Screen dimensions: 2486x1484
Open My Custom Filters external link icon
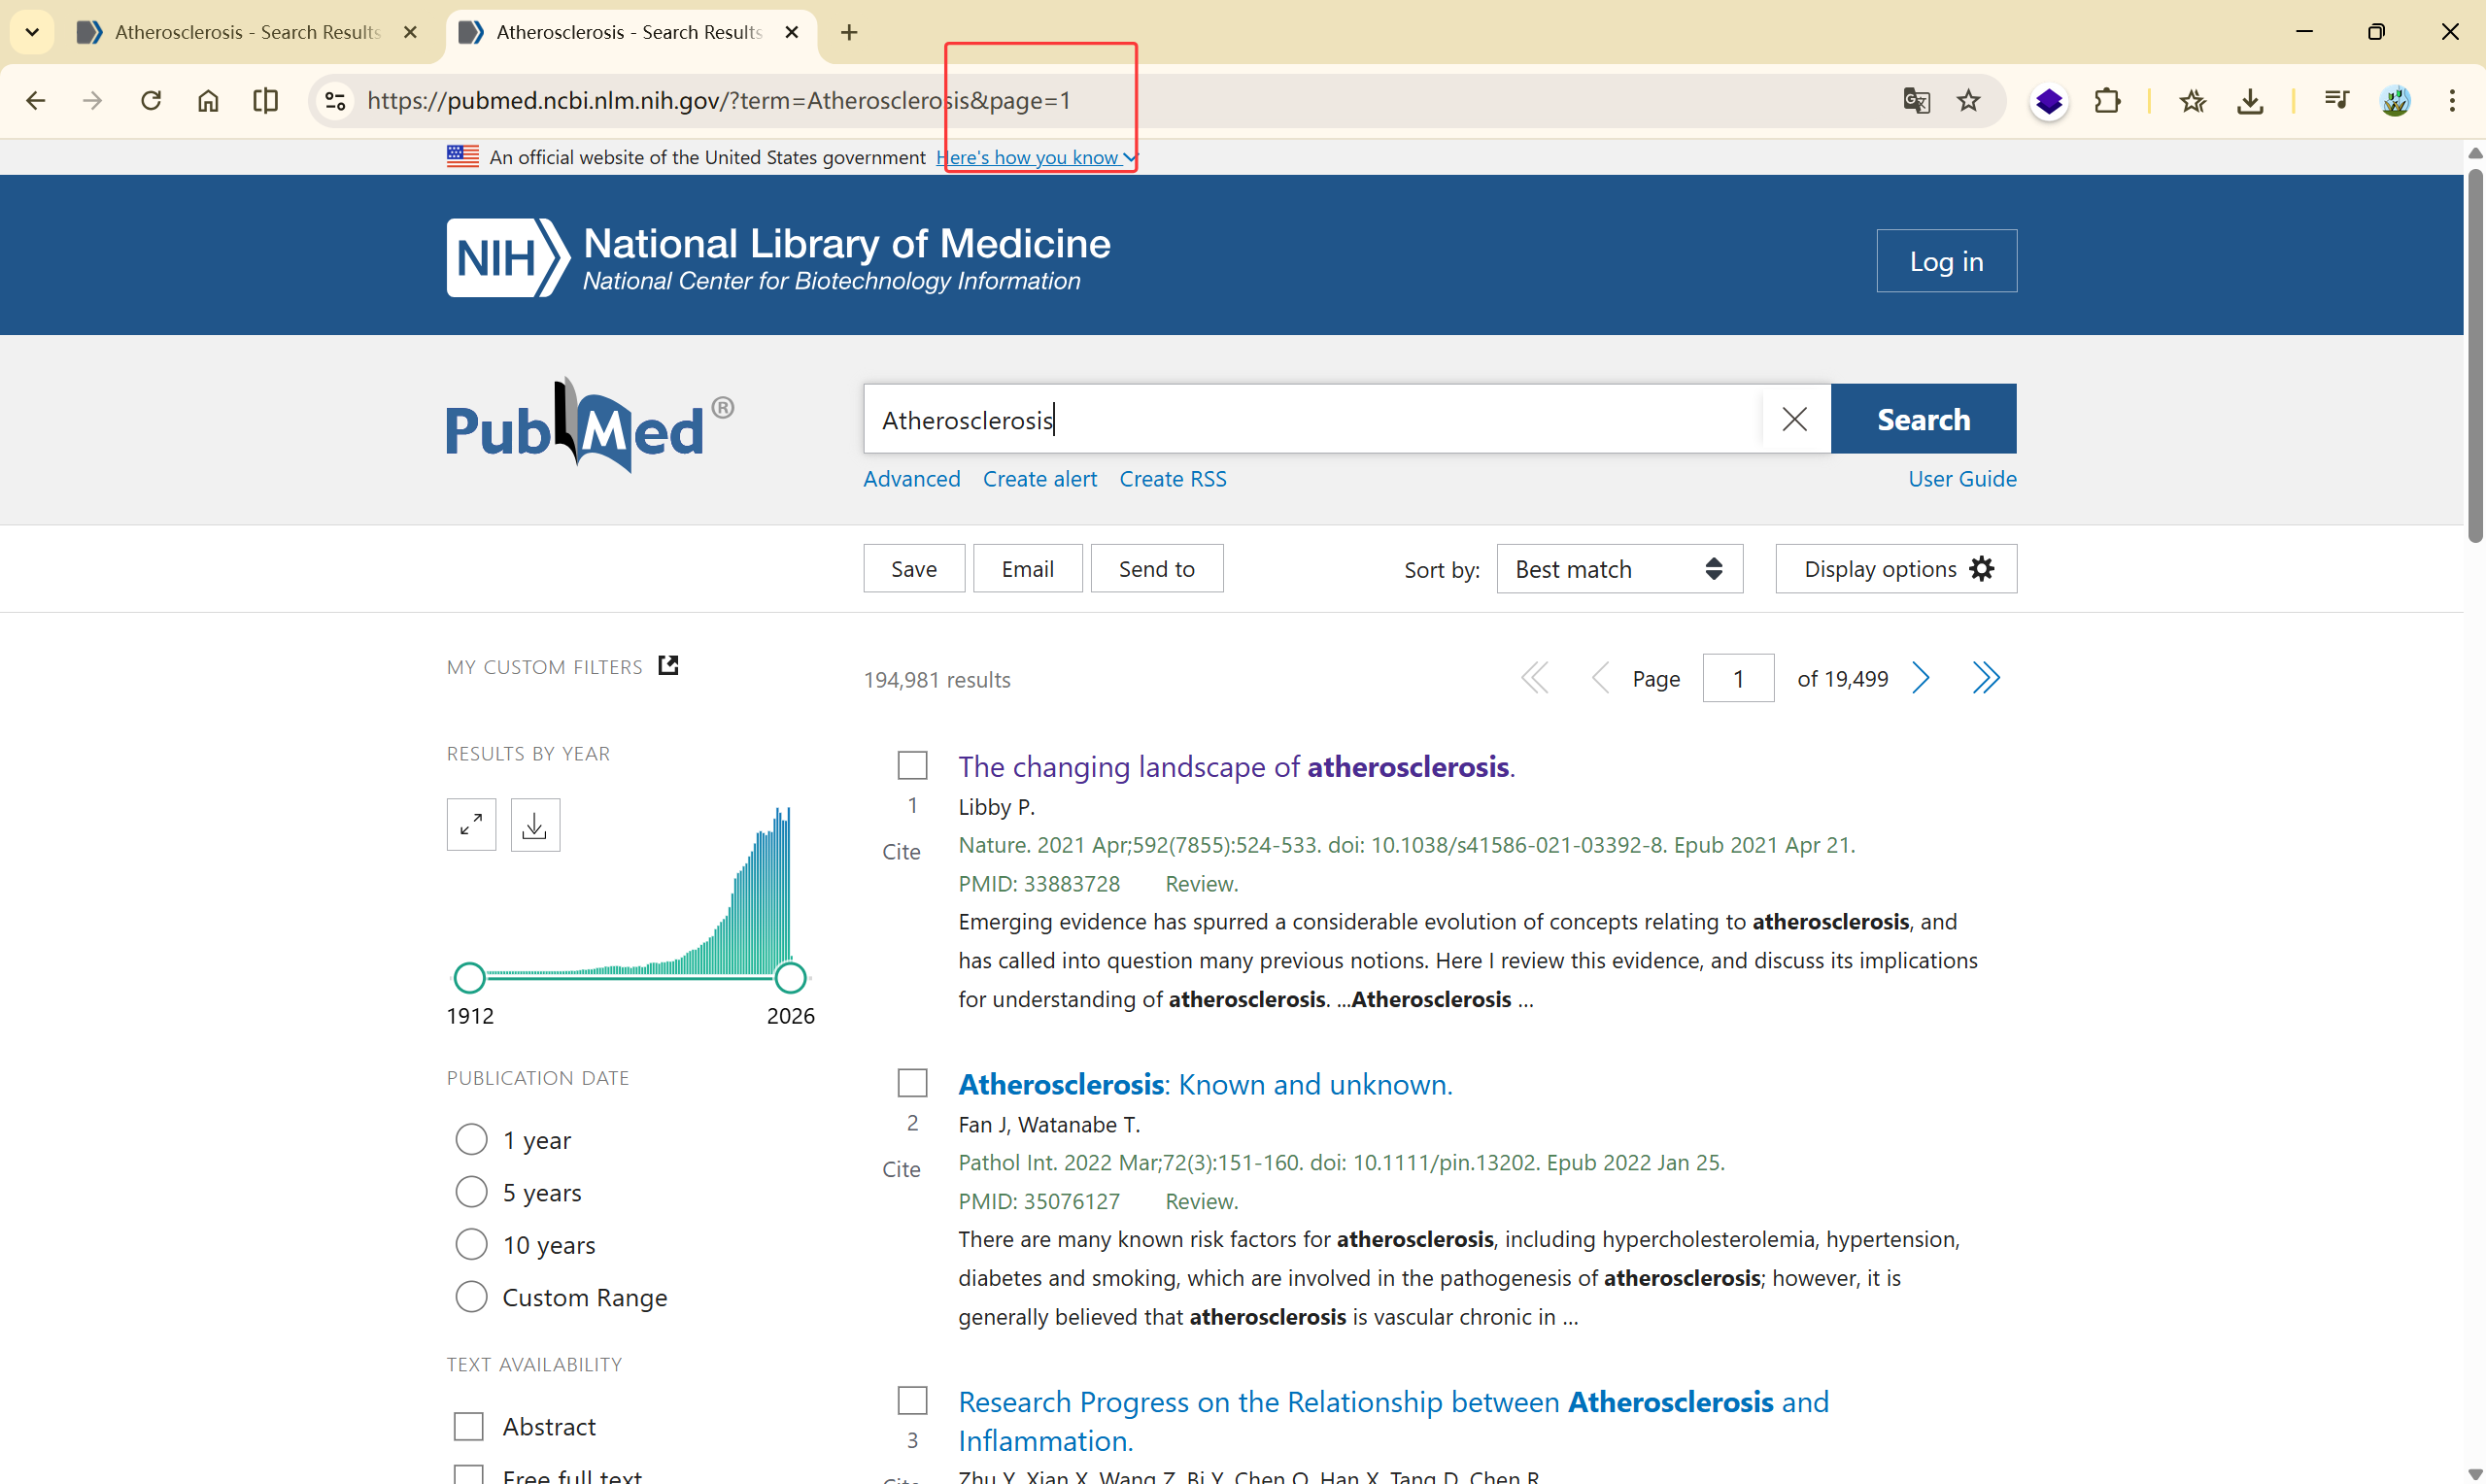pos(668,665)
